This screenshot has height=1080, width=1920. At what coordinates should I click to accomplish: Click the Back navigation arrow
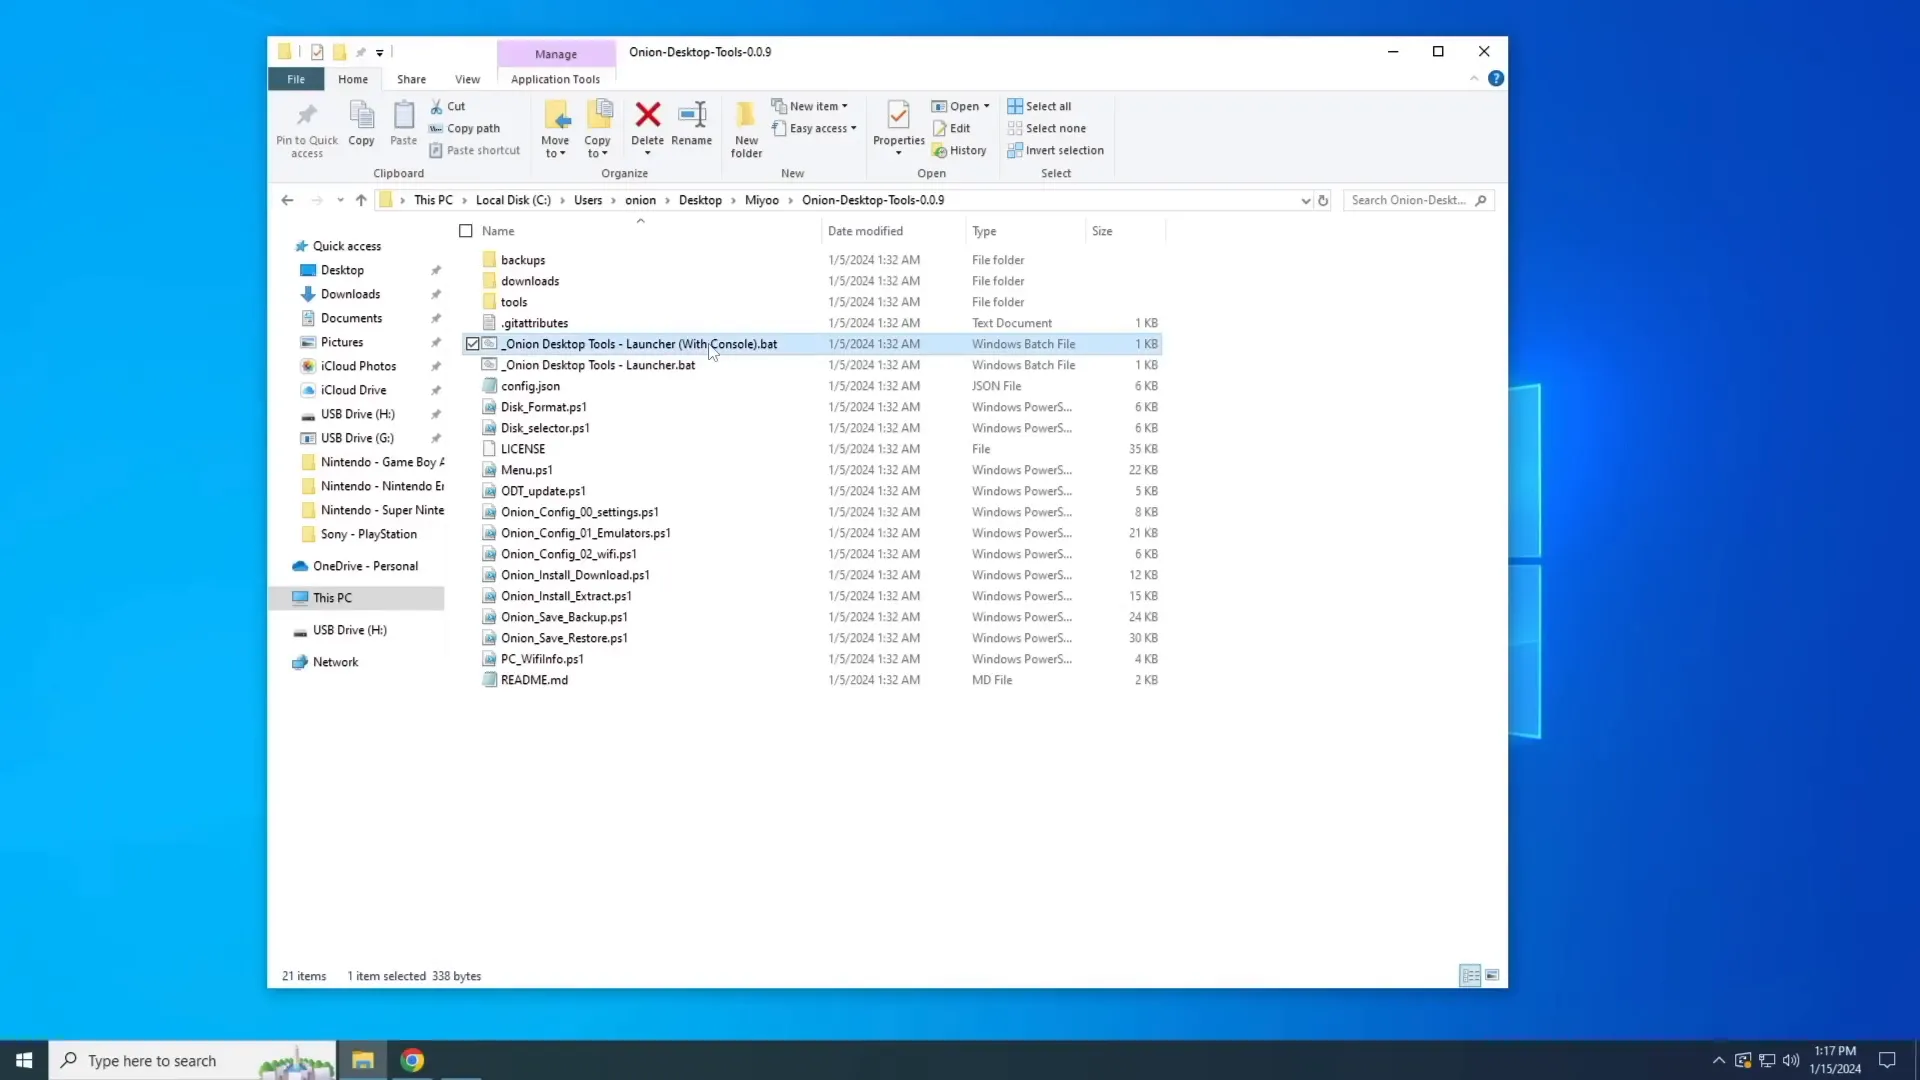287,200
